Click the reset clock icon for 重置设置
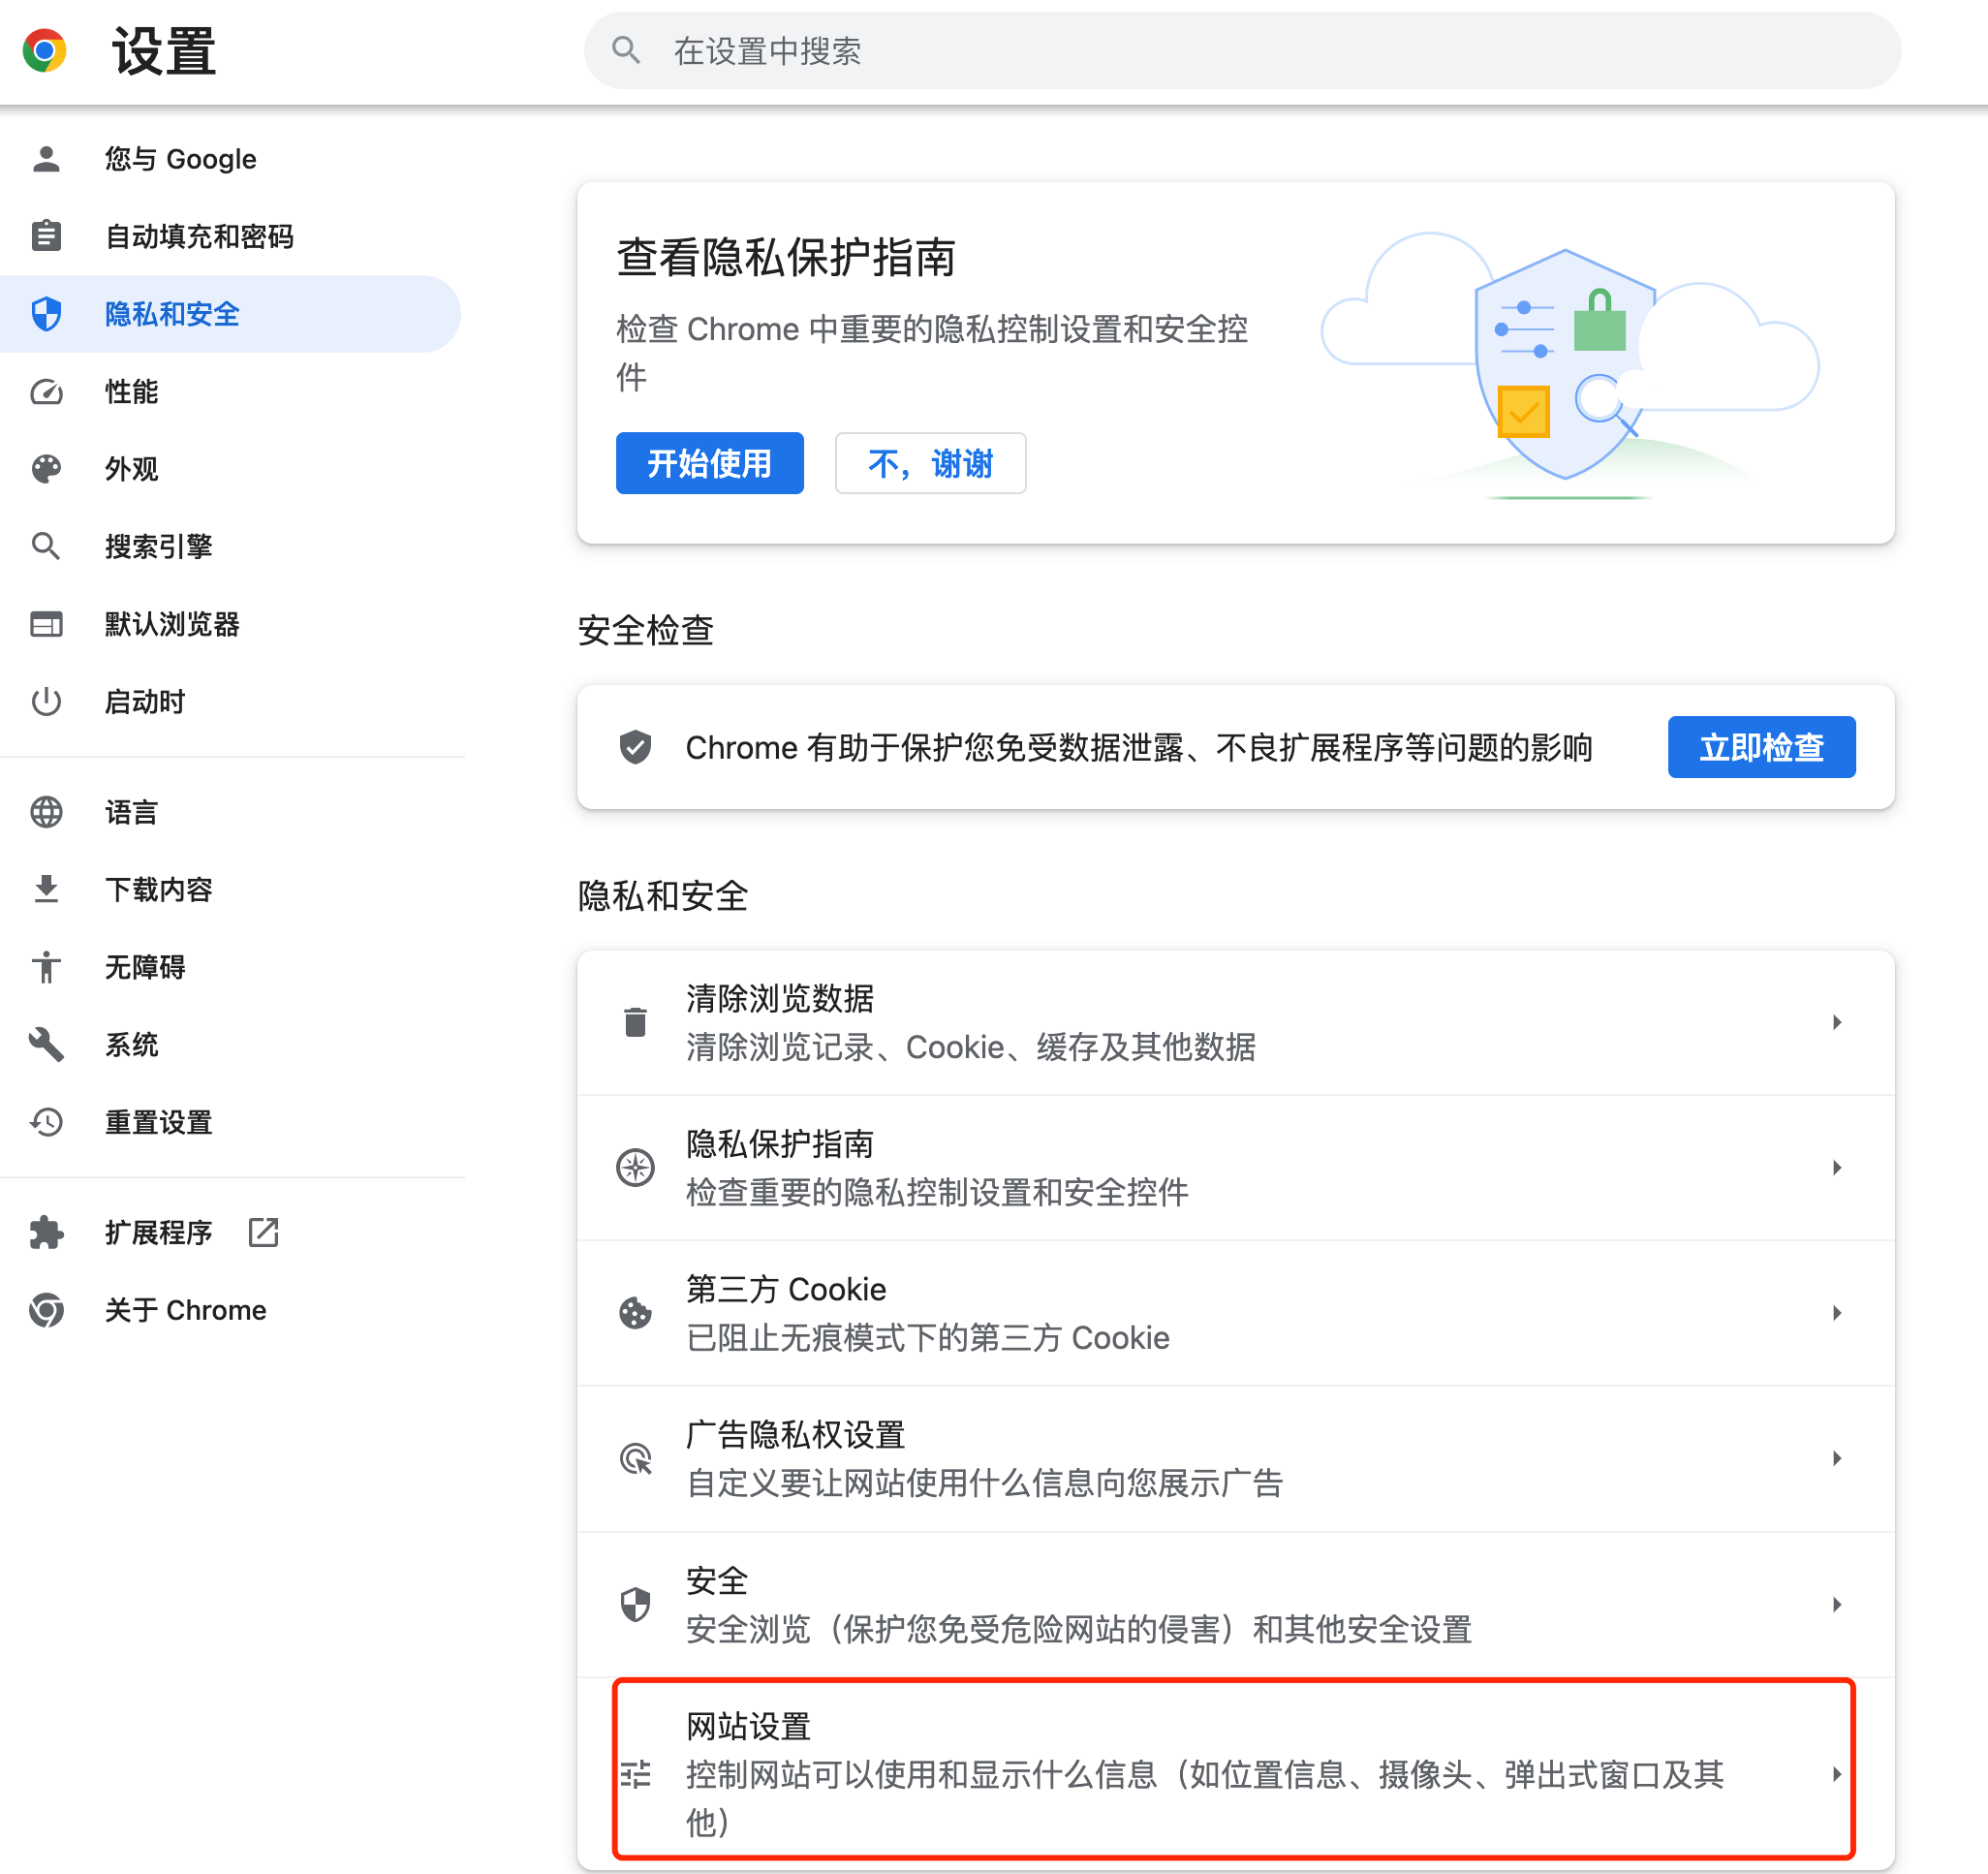Image resolution: width=1988 pixels, height=1874 pixels. (x=46, y=1122)
